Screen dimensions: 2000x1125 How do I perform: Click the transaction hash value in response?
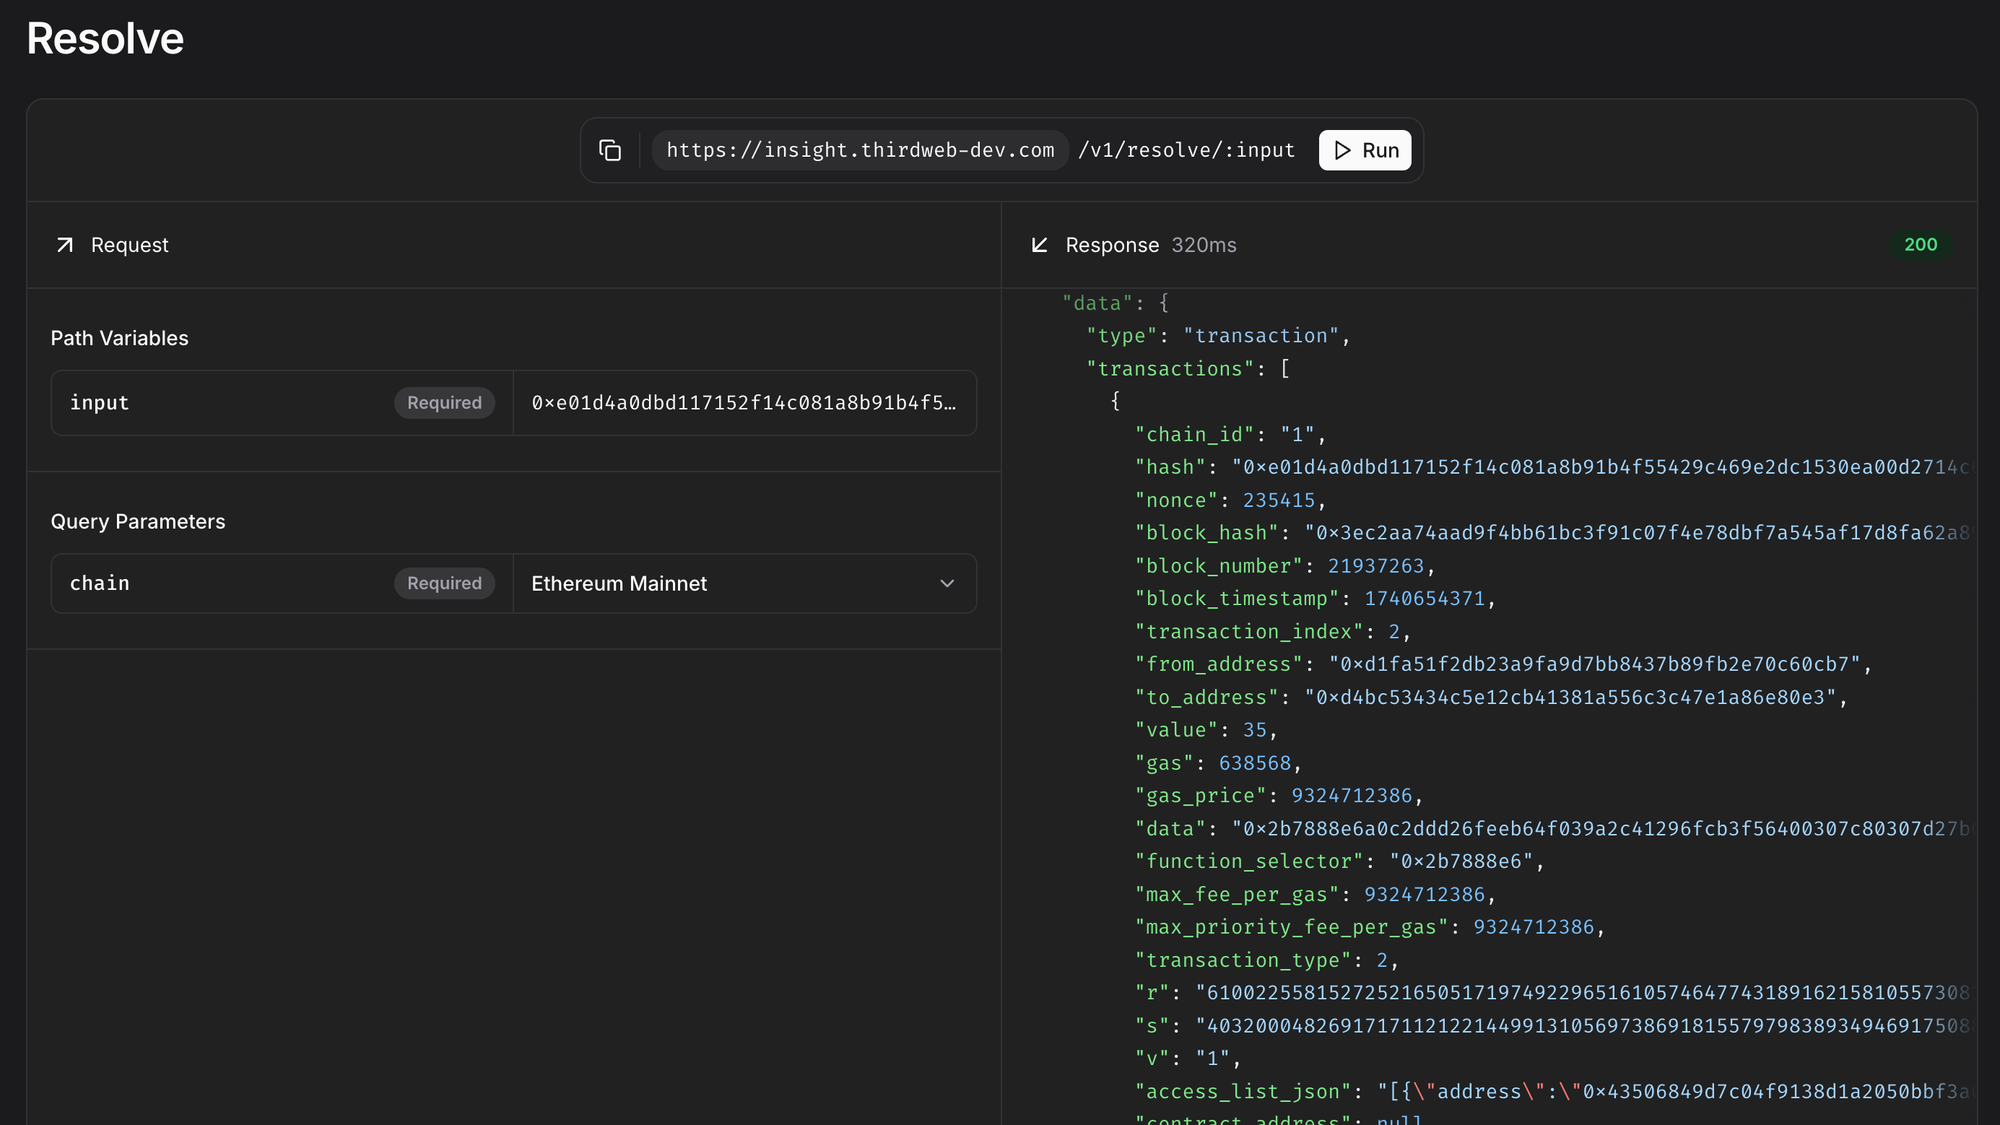click(x=1600, y=467)
